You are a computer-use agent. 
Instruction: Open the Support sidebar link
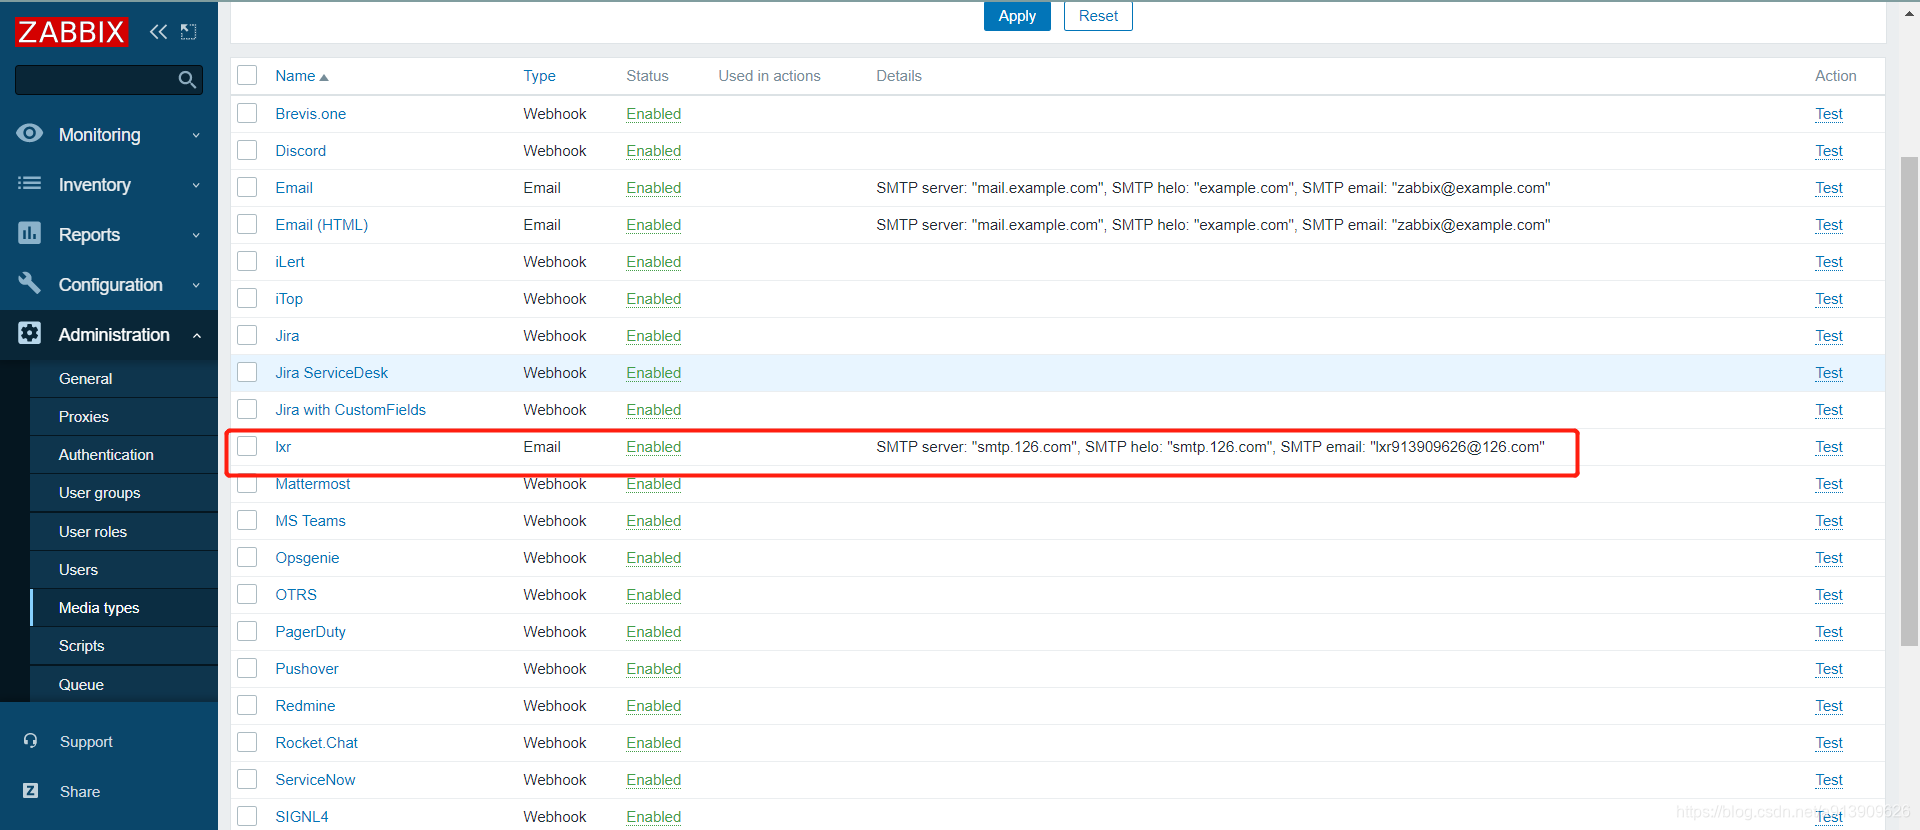click(x=86, y=741)
